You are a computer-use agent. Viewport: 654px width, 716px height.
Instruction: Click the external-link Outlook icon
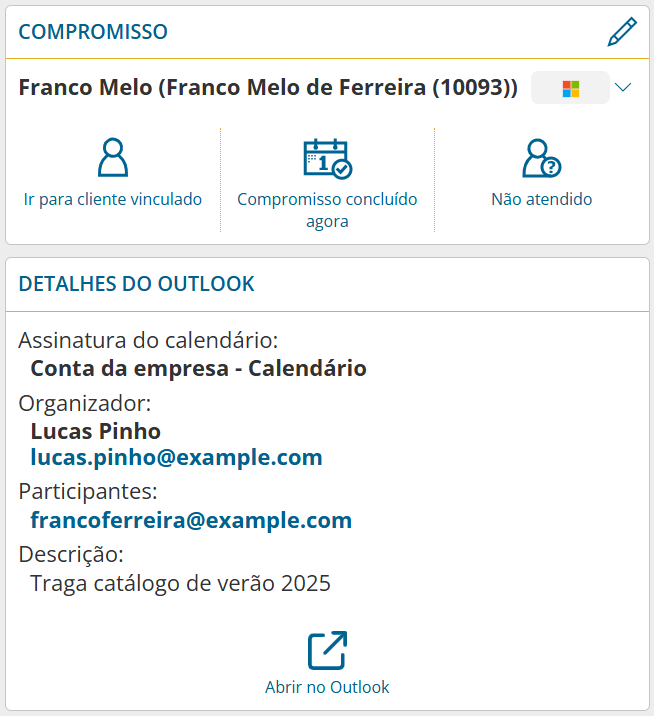[x=327, y=650]
